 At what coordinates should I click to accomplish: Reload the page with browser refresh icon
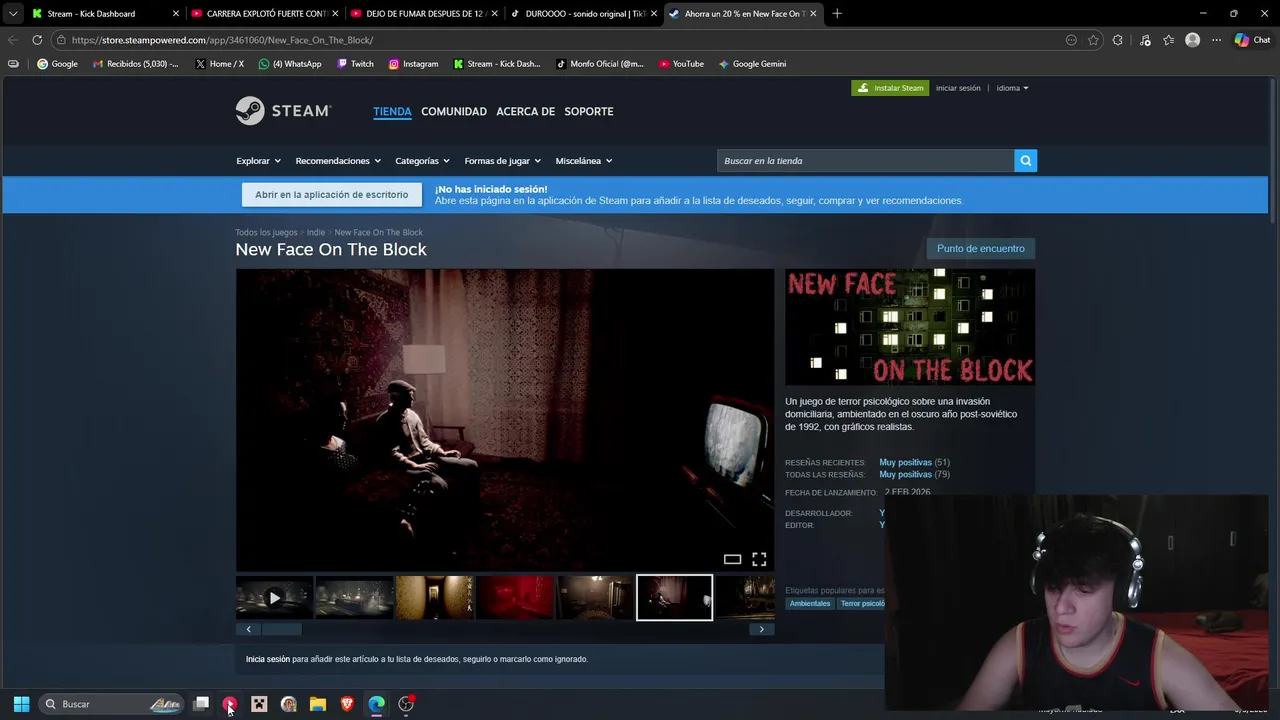point(37,40)
